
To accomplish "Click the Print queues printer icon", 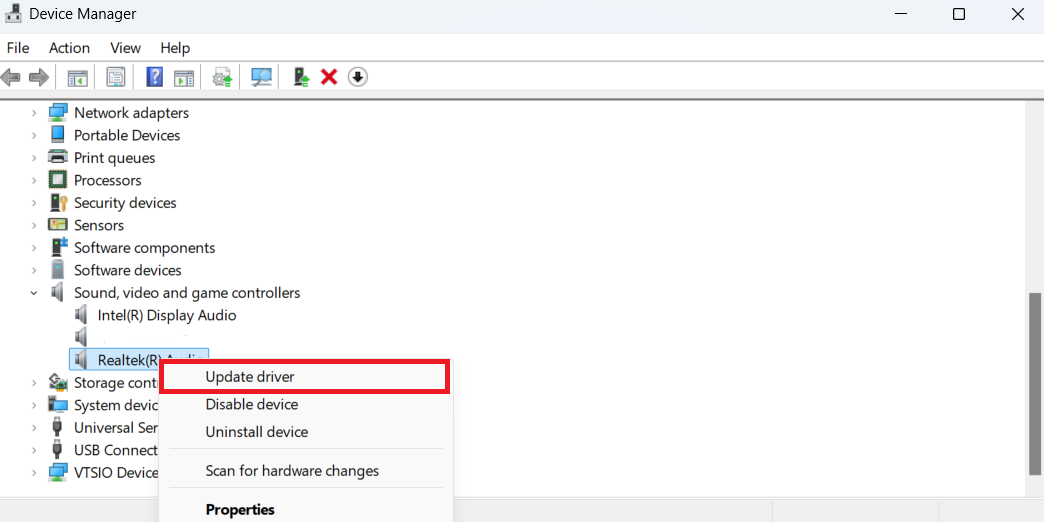I will click(58, 158).
